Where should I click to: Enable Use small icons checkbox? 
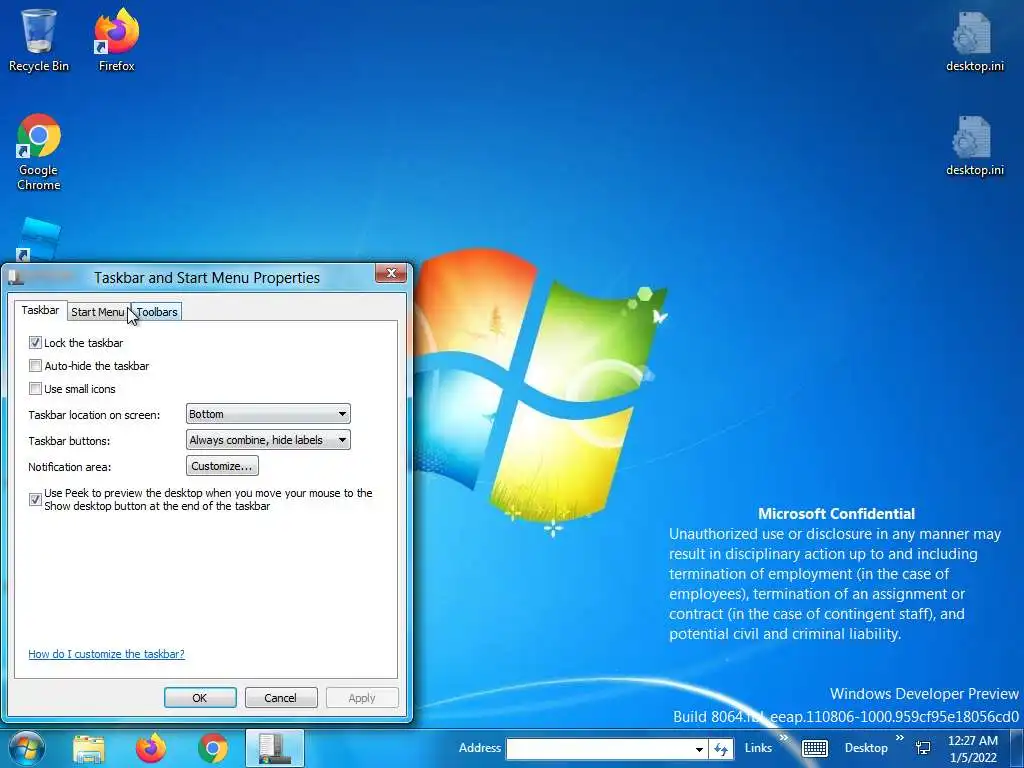pos(35,389)
